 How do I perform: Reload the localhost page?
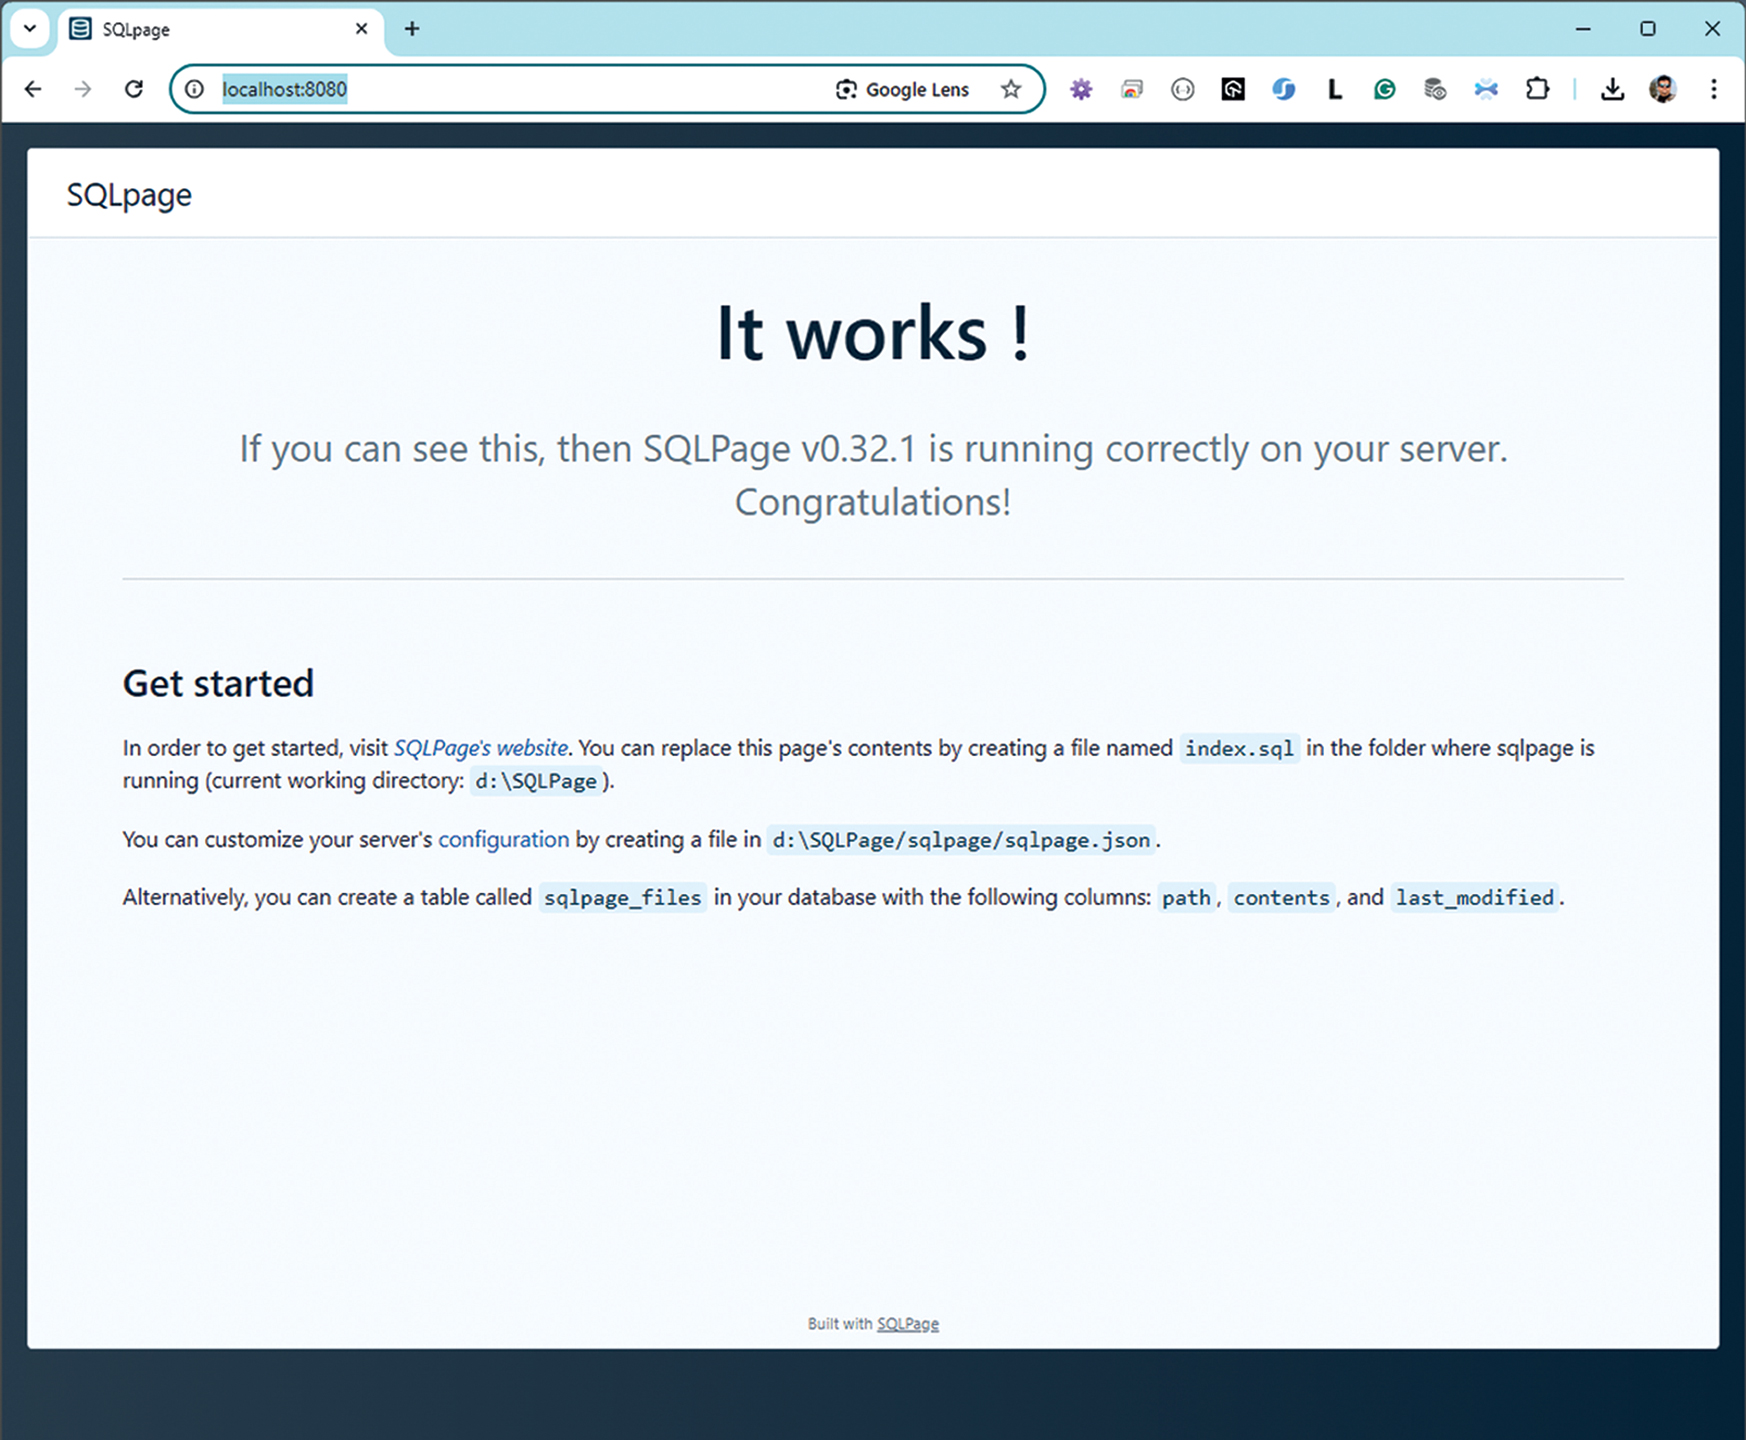pos(134,90)
